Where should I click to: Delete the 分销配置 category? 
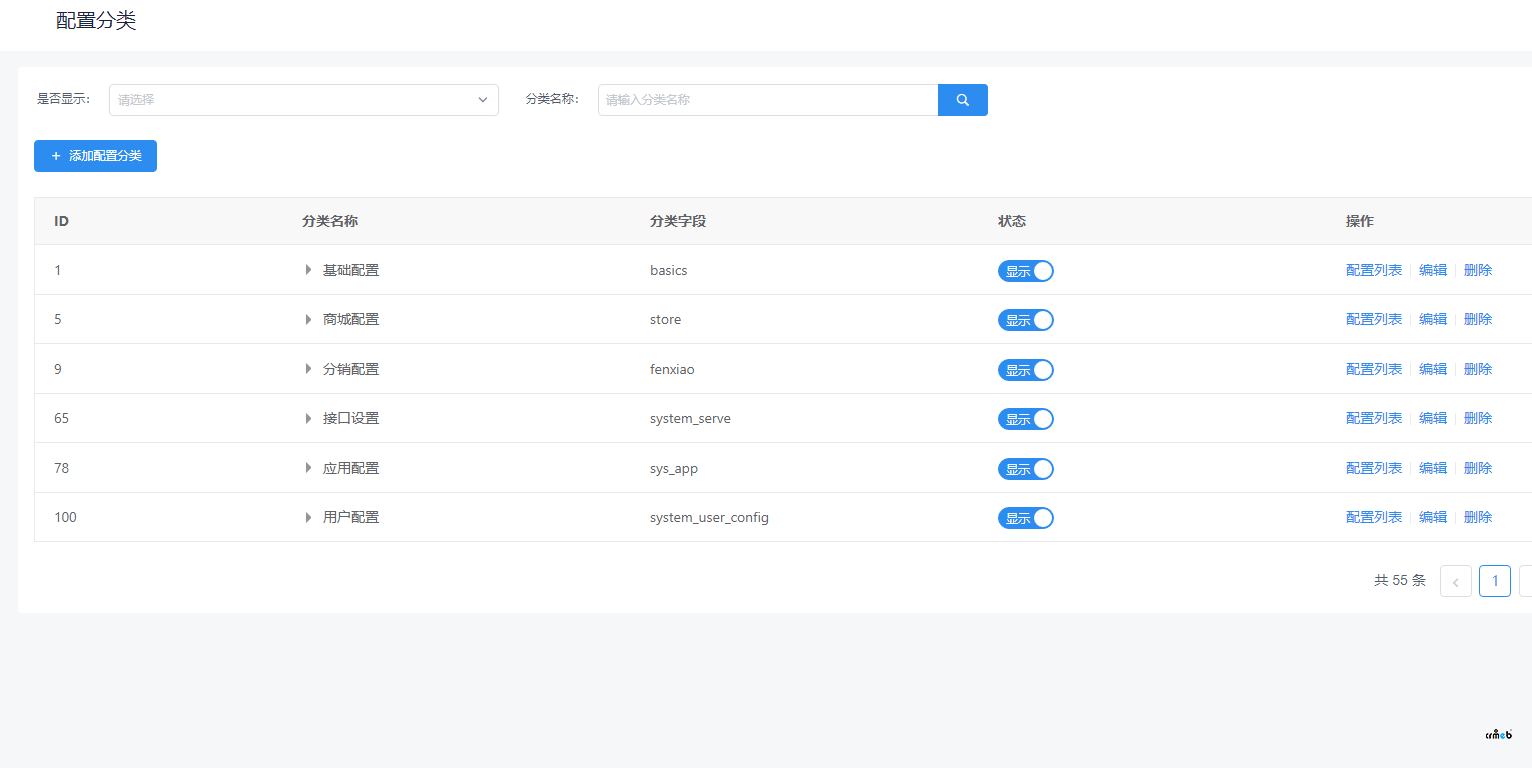pyautogui.click(x=1477, y=369)
